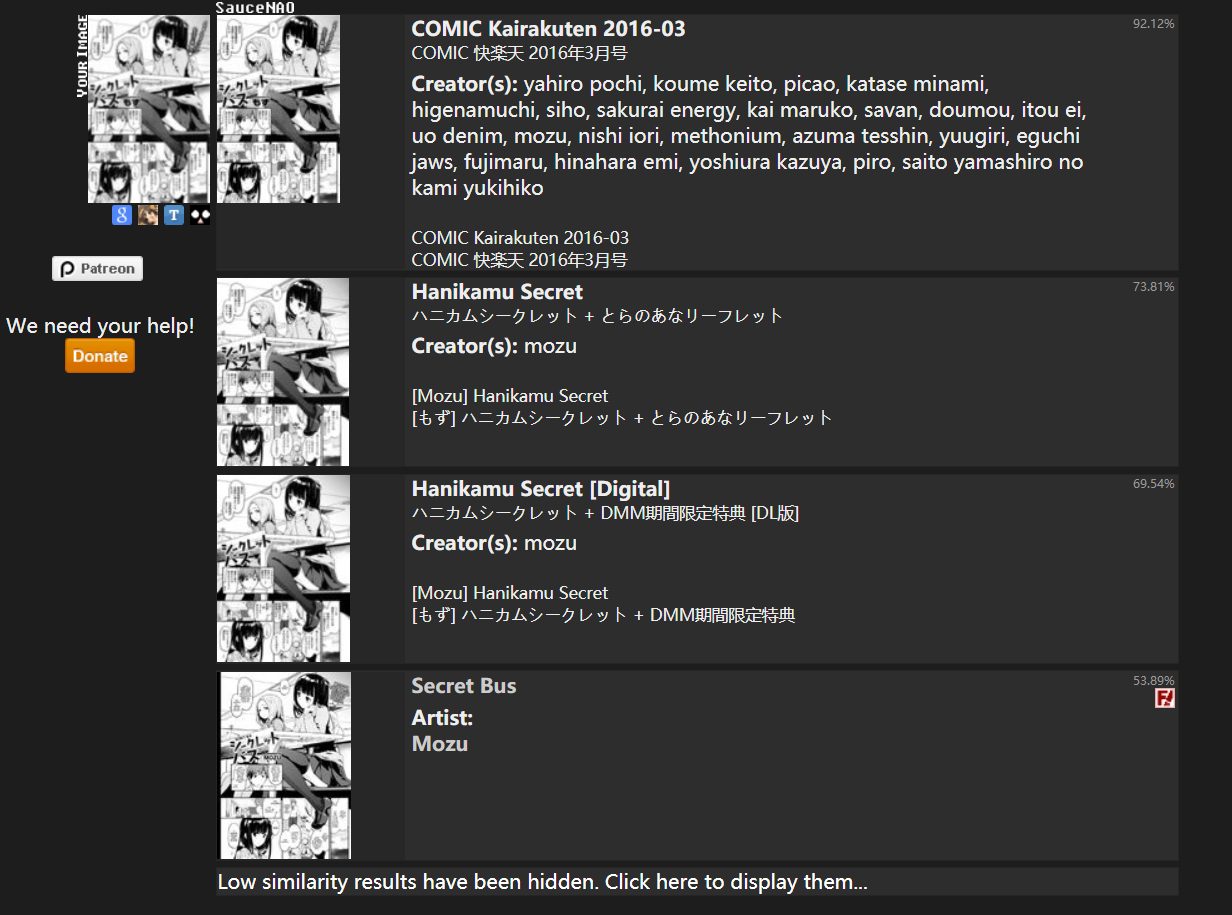Image resolution: width=1232 pixels, height=915 pixels.
Task: Select the COMIC Kairakuten 2016-03 title
Action: point(549,29)
